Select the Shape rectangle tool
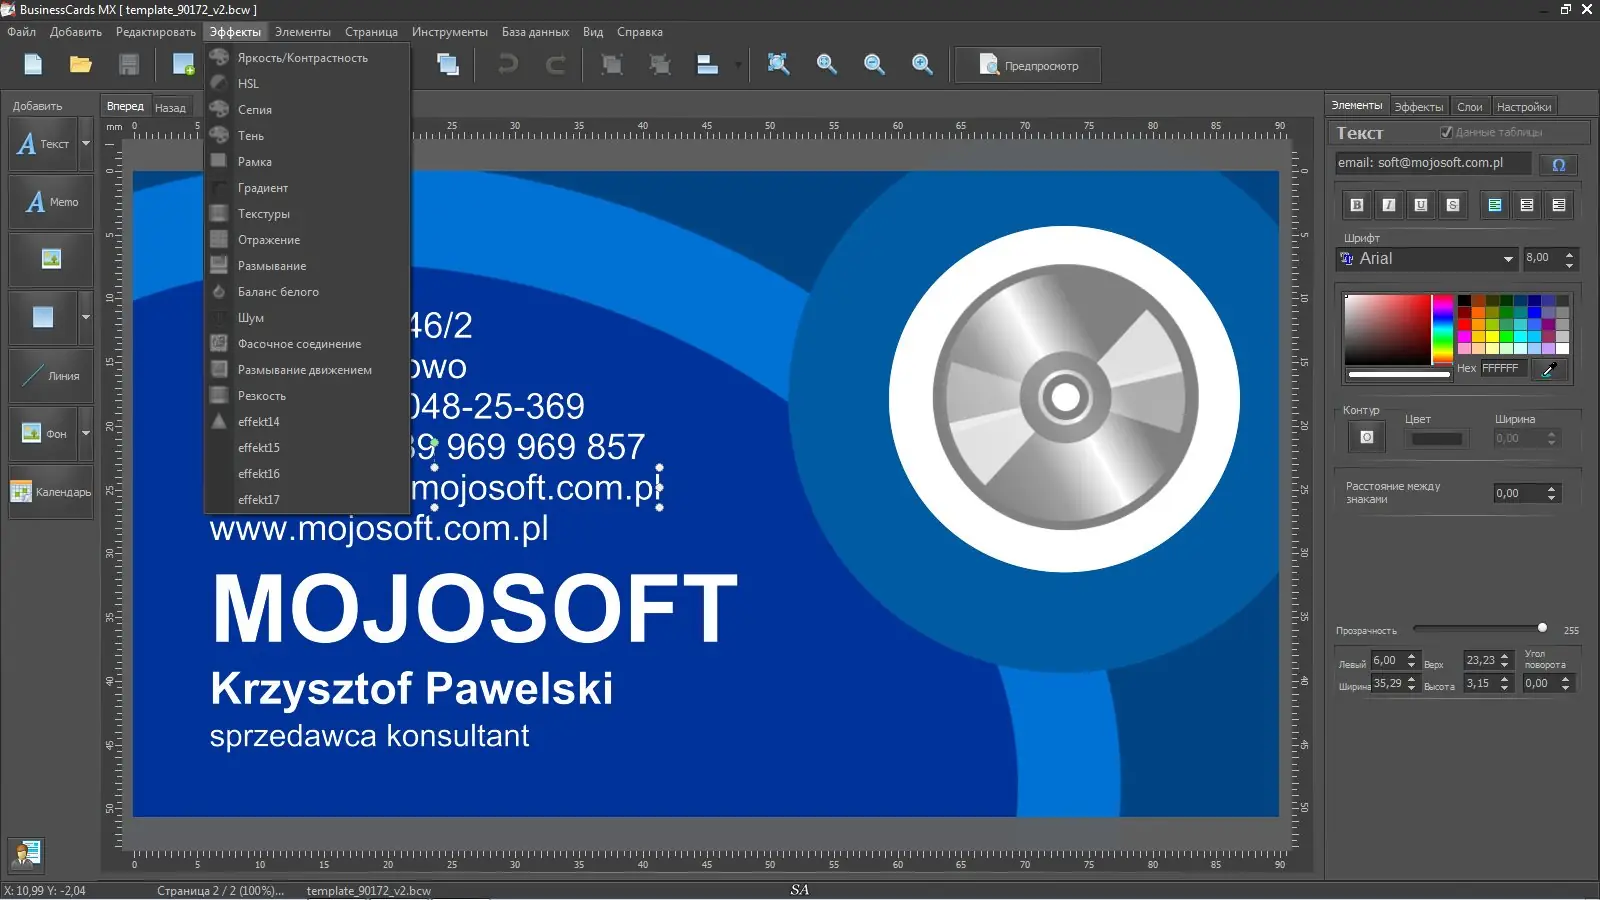 43,318
